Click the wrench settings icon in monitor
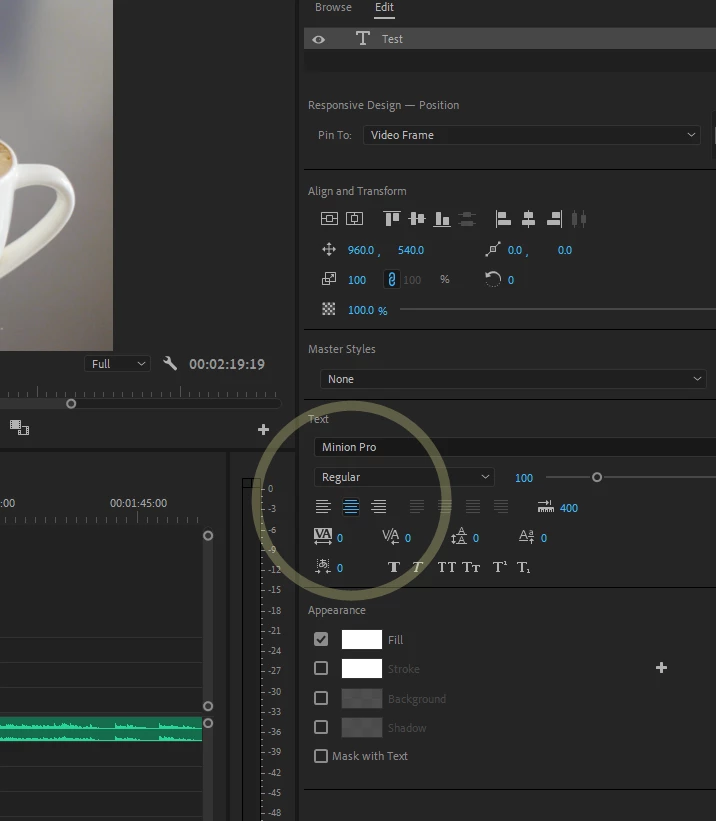Screen dimensions: 716x821 coord(170,363)
